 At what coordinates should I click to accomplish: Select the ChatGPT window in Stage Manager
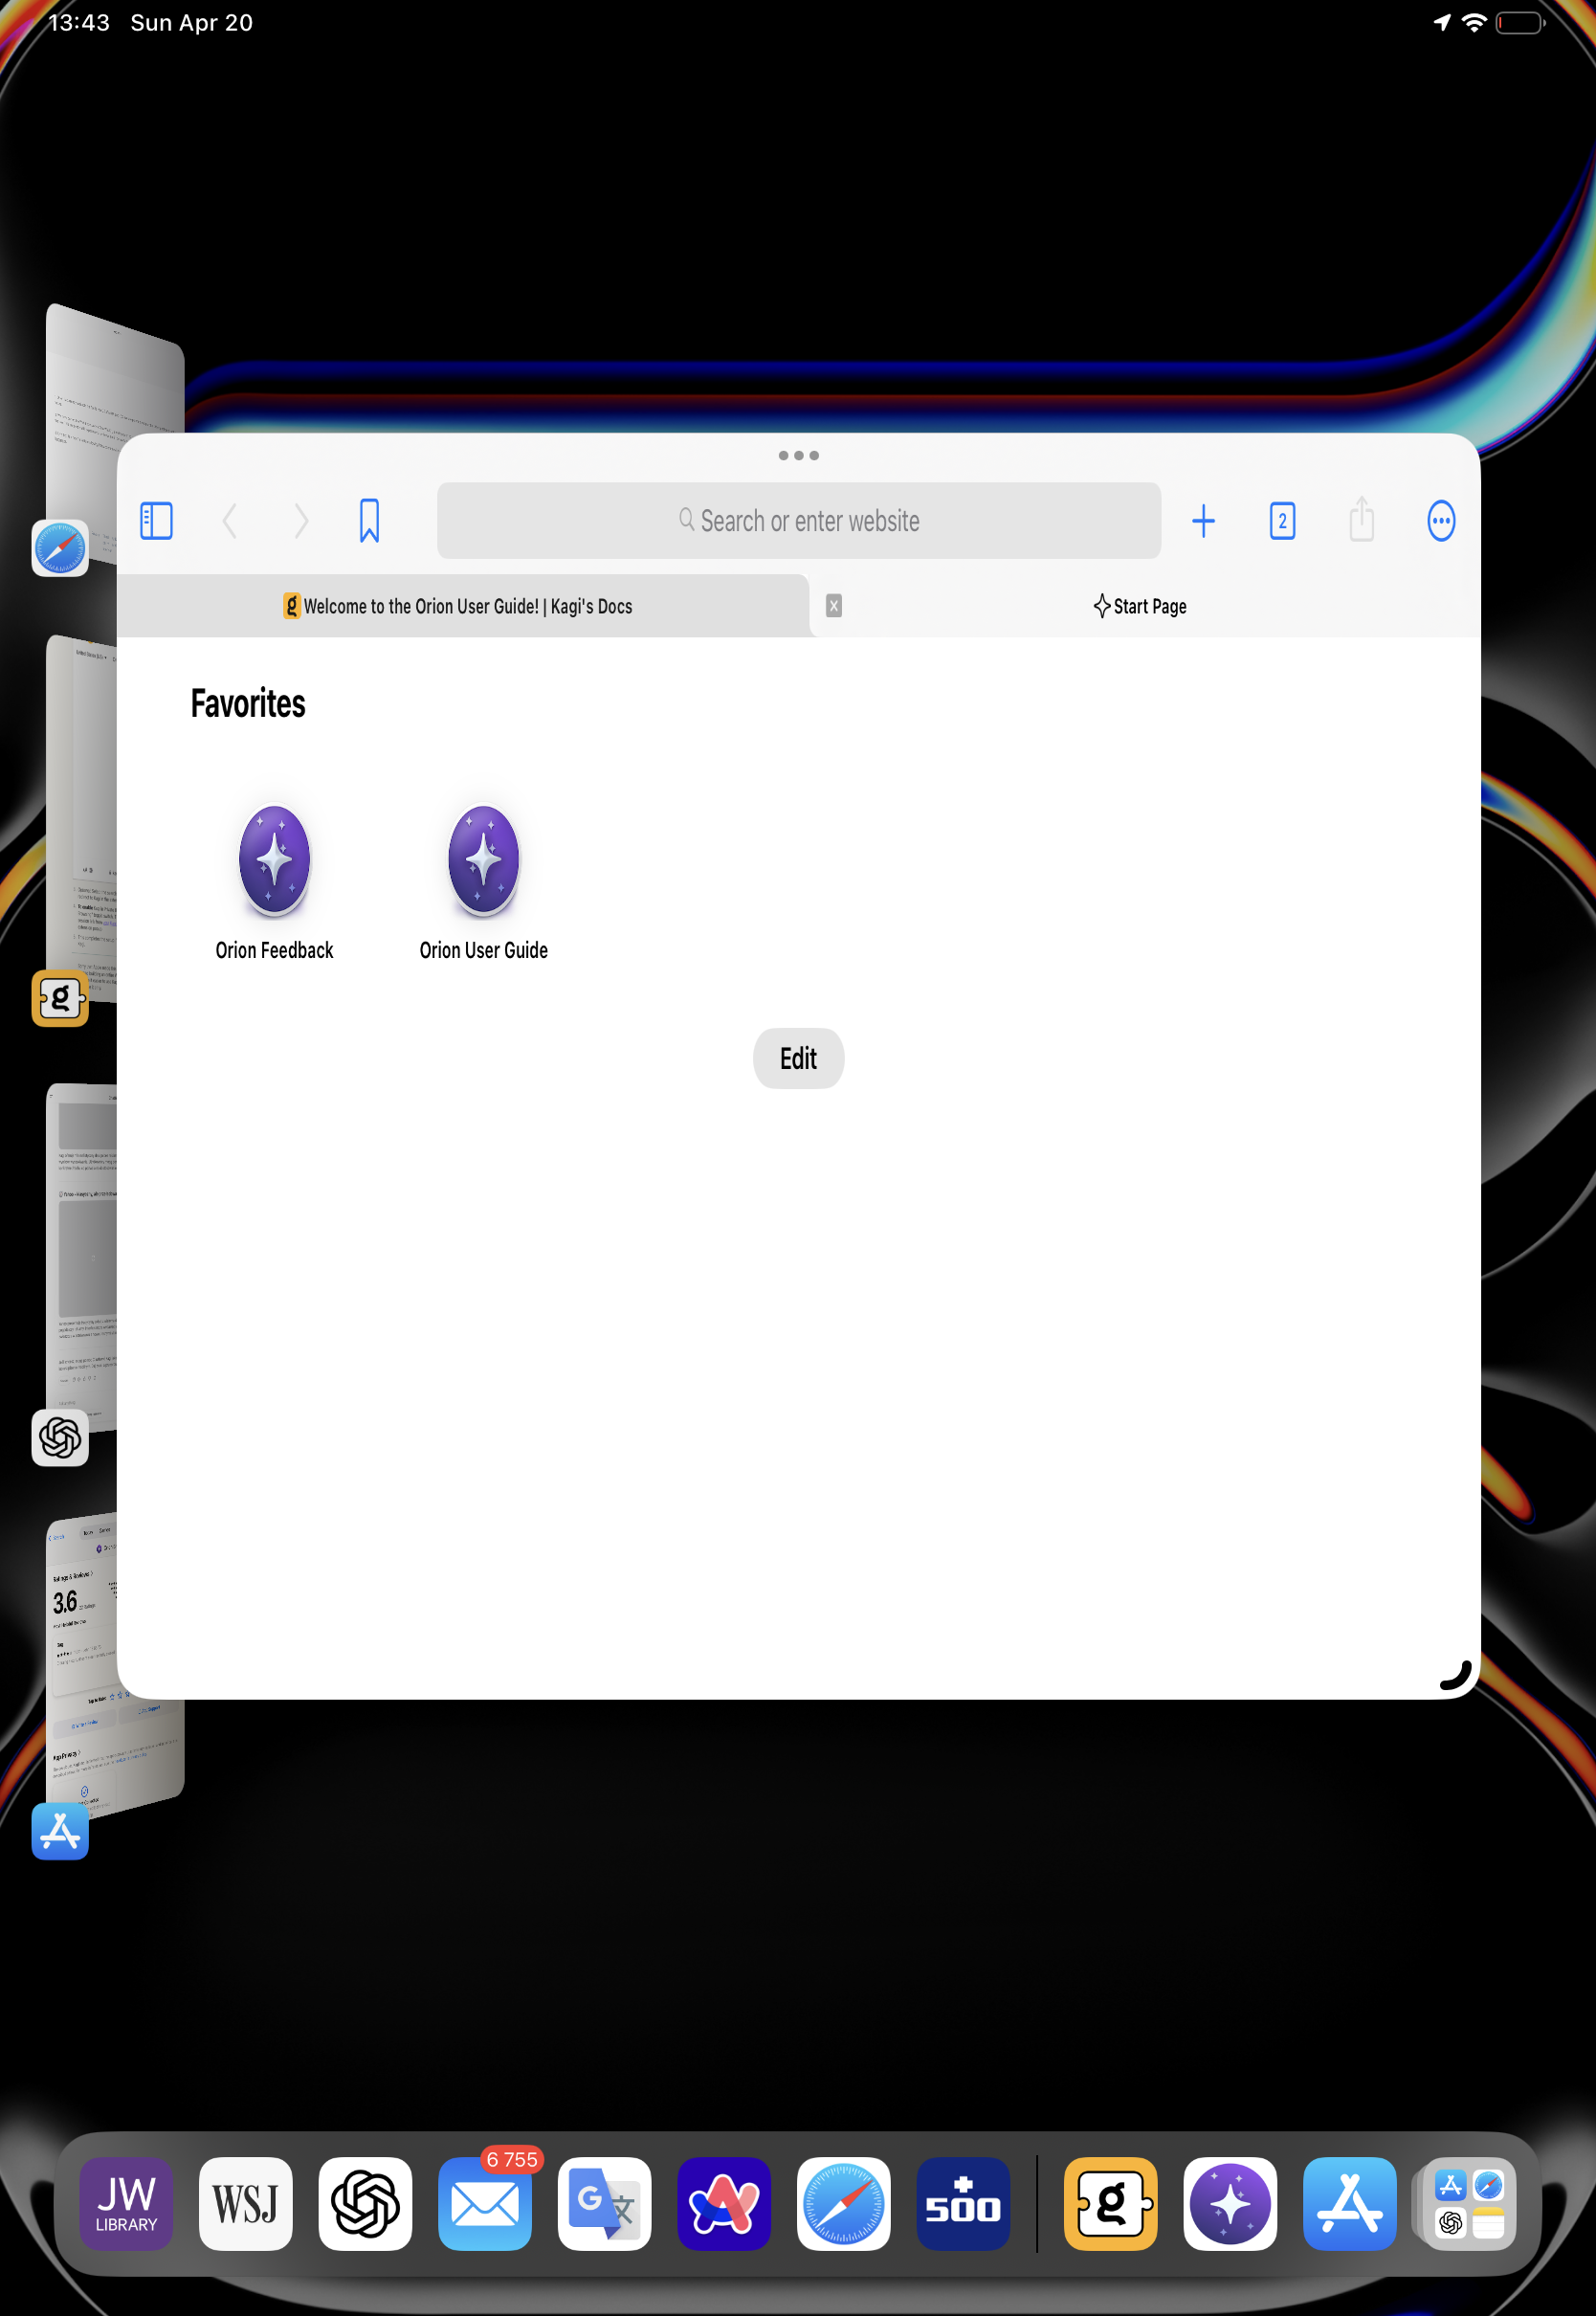(82, 1260)
